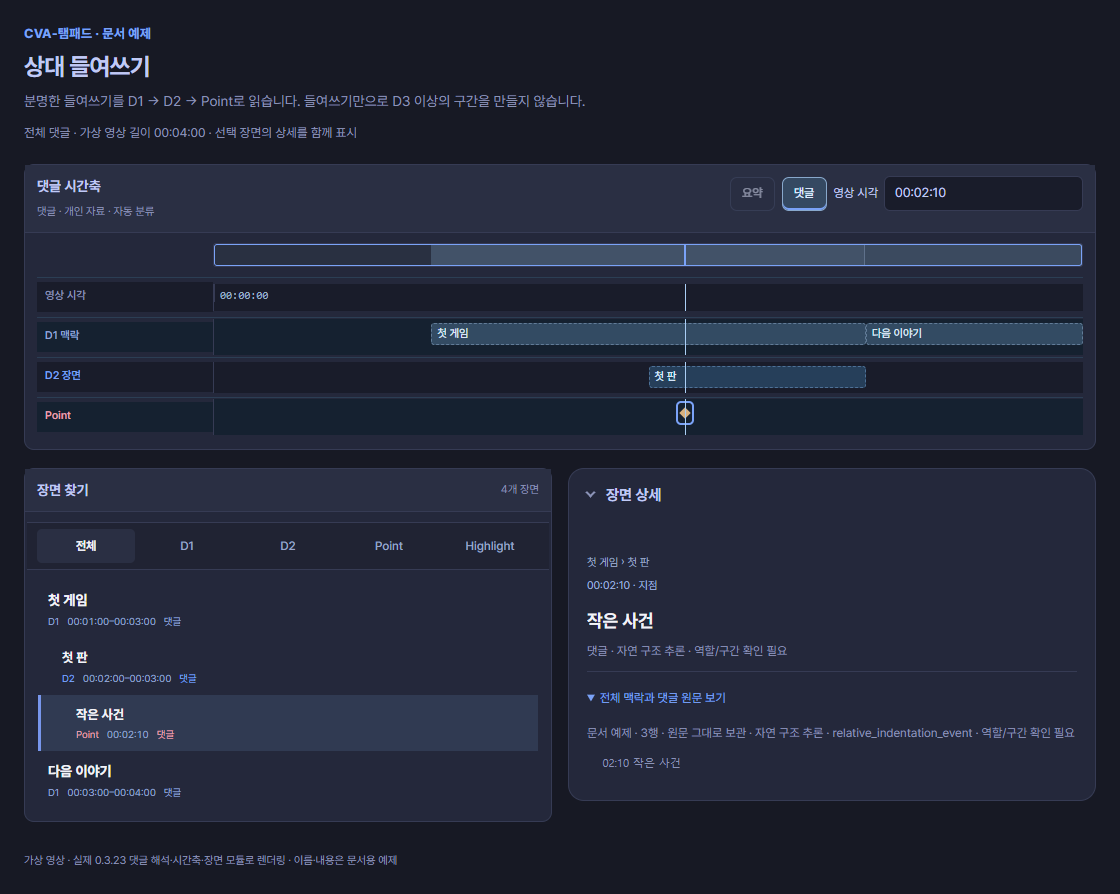The height and width of the screenshot is (894, 1120).
Task: Collapse the 장면 상세 panel chevron
Action: pyautogui.click(x=590, y=494)
